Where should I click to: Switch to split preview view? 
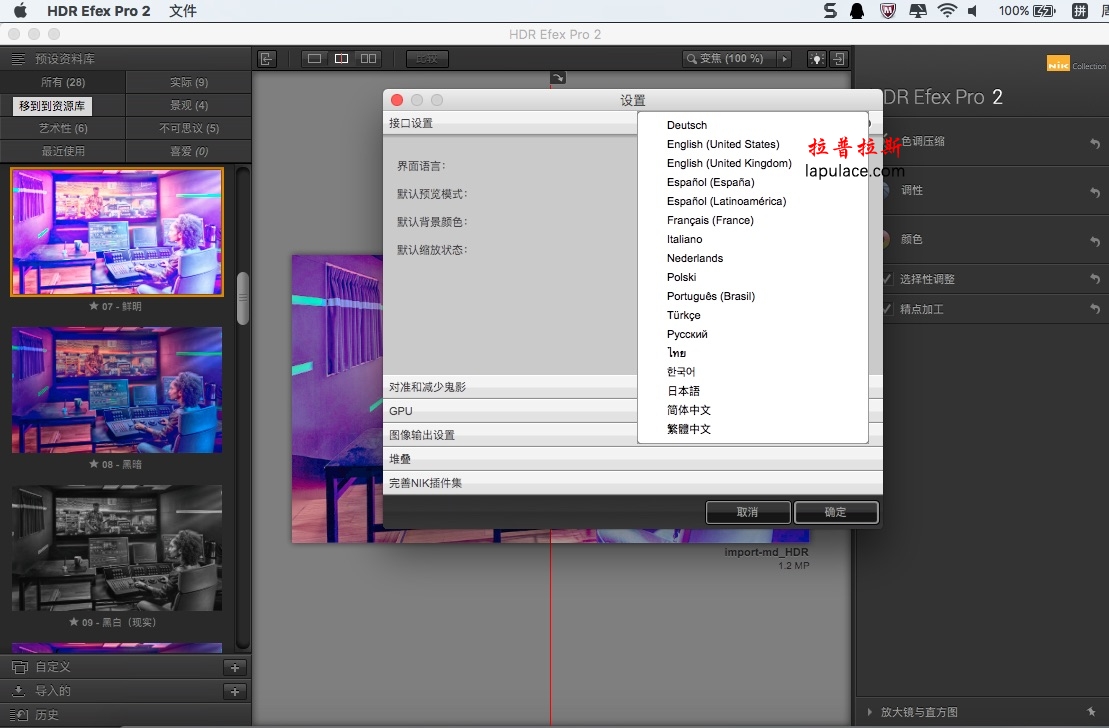point(342,59)
